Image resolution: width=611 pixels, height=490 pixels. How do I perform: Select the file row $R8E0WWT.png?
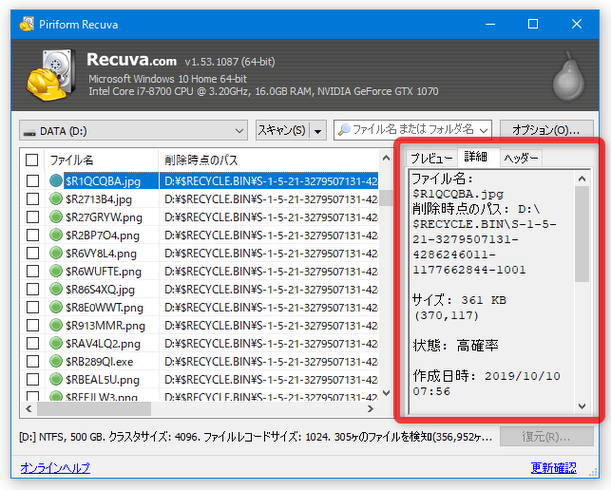pos(202,307)
